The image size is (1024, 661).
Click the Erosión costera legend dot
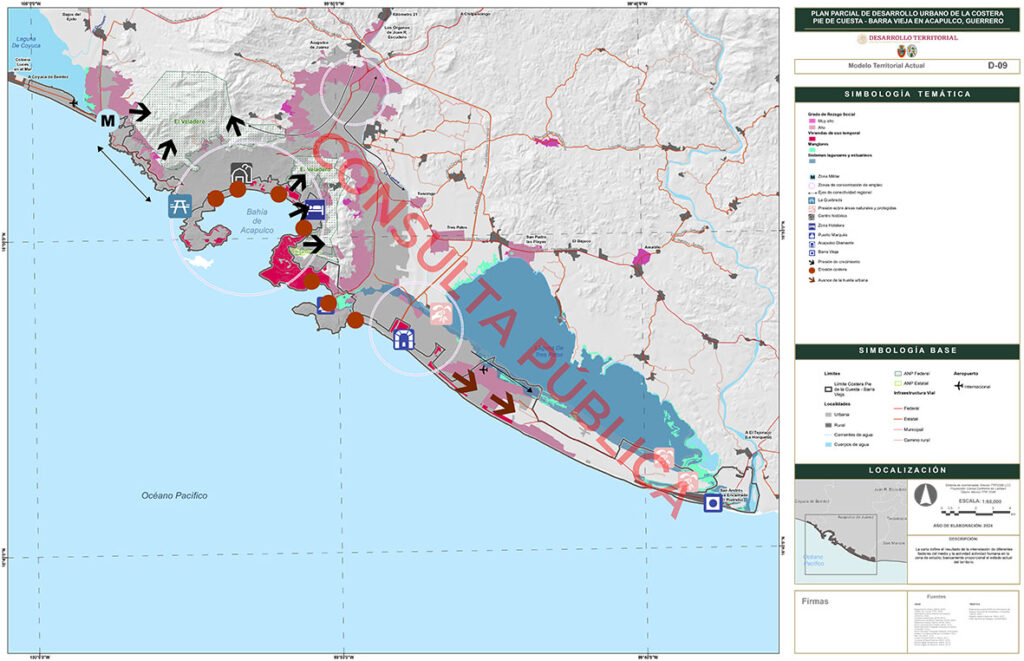pyautogui.click(x=811, y=271)
